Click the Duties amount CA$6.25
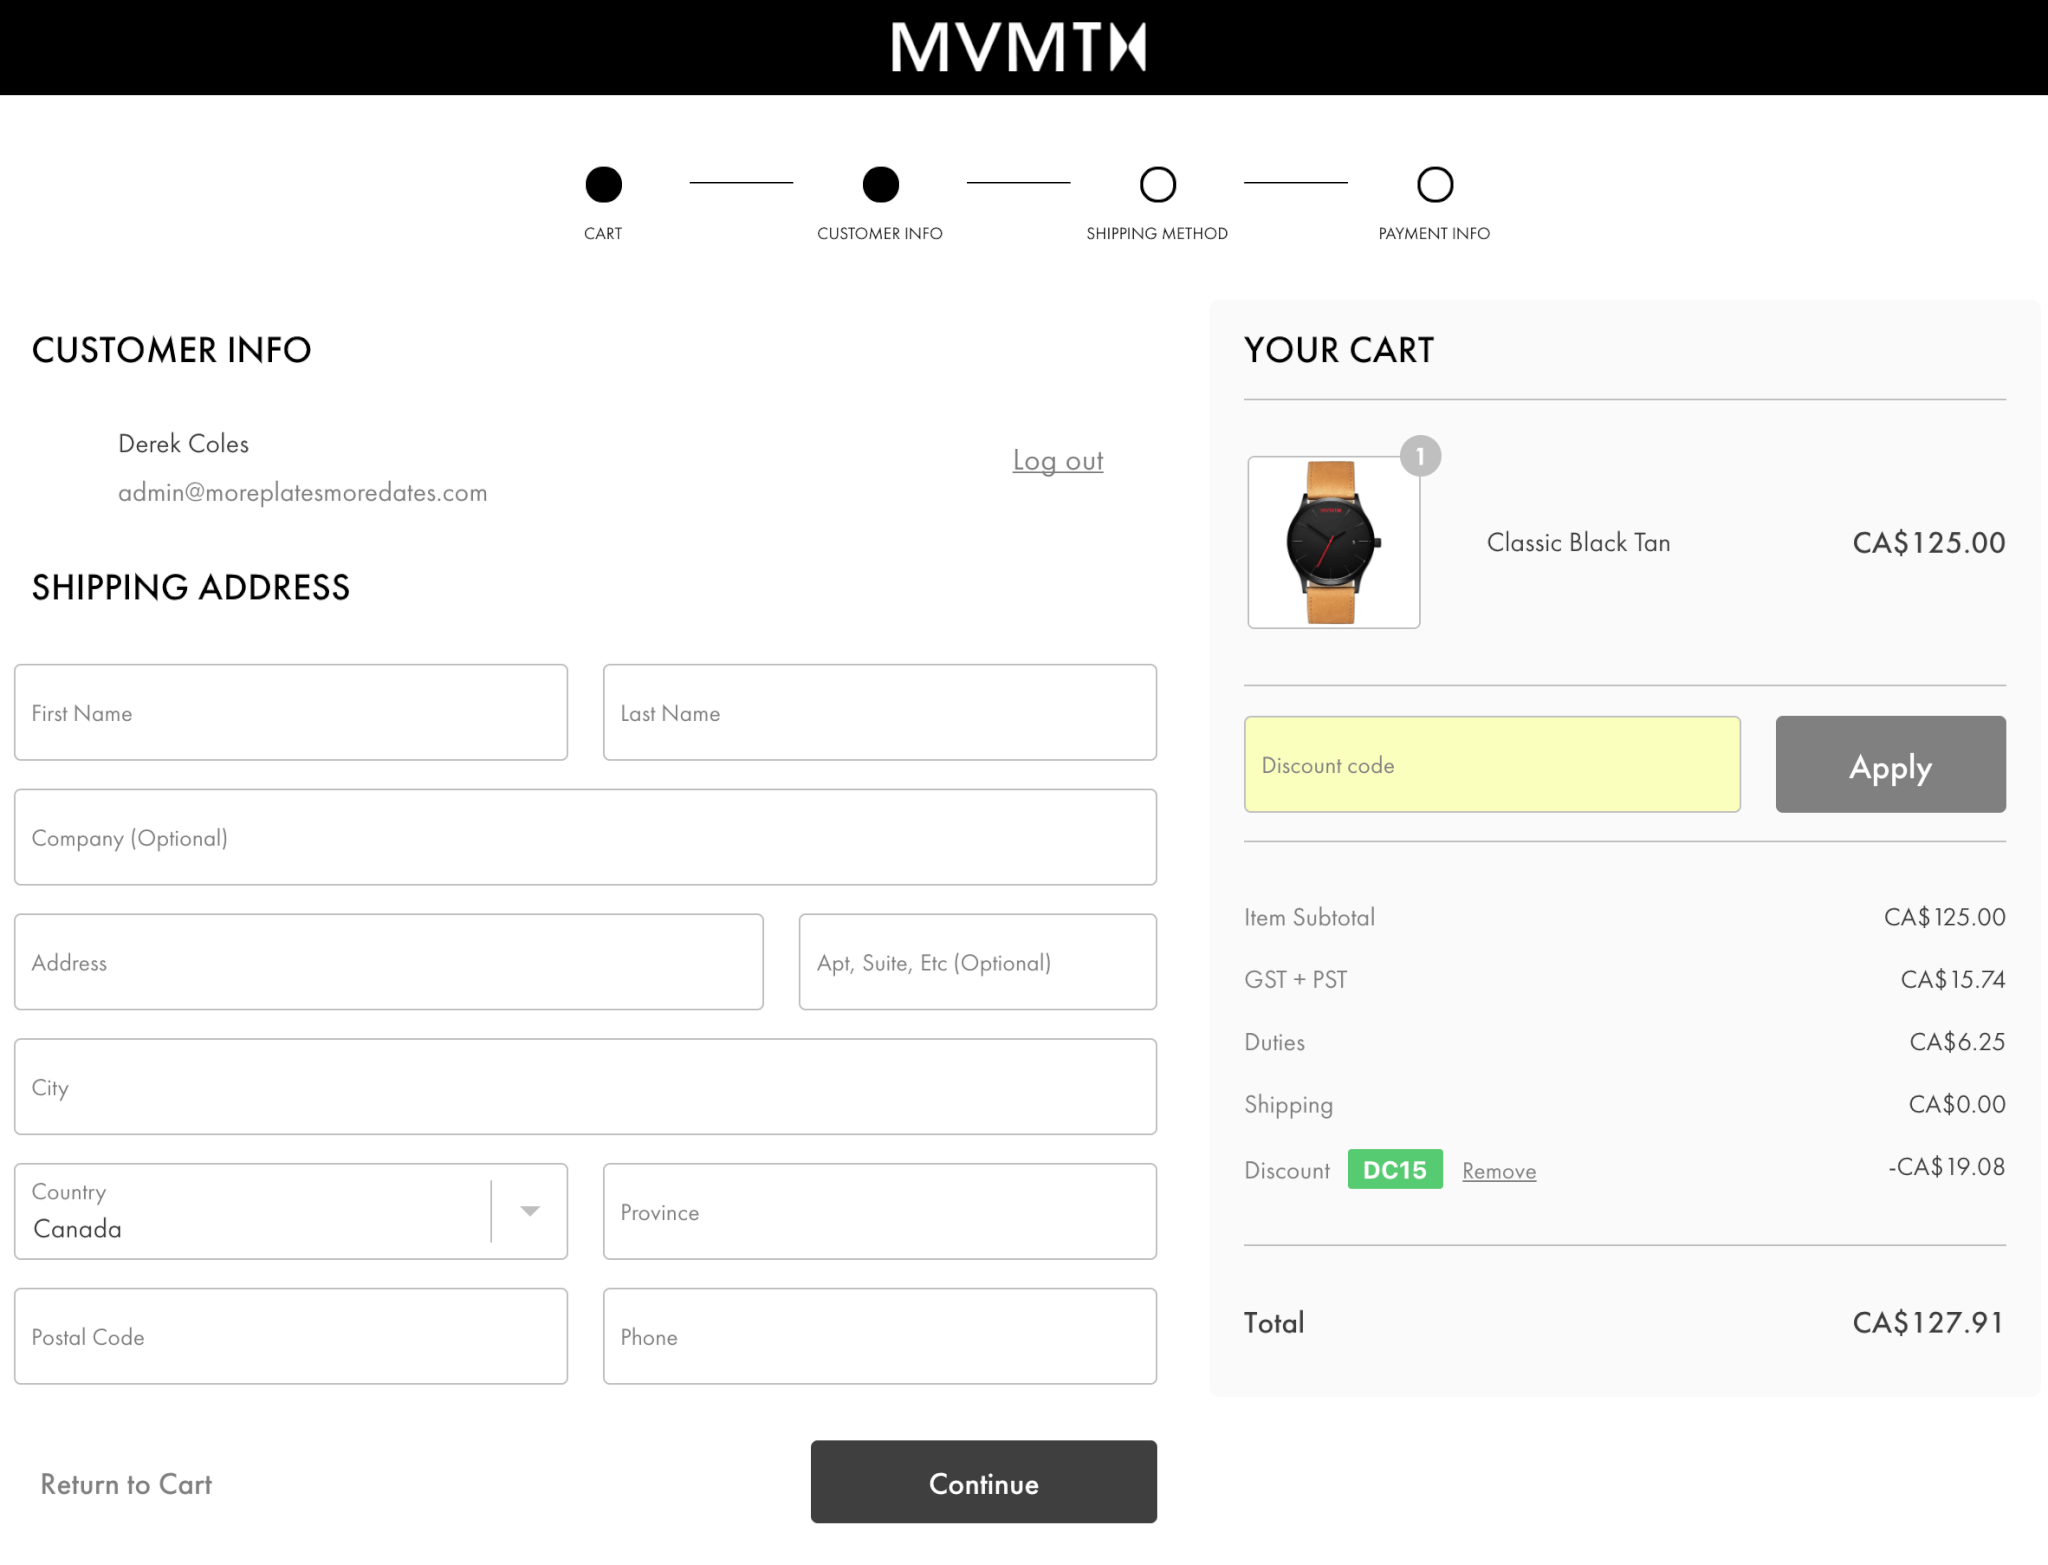 1957,1042
